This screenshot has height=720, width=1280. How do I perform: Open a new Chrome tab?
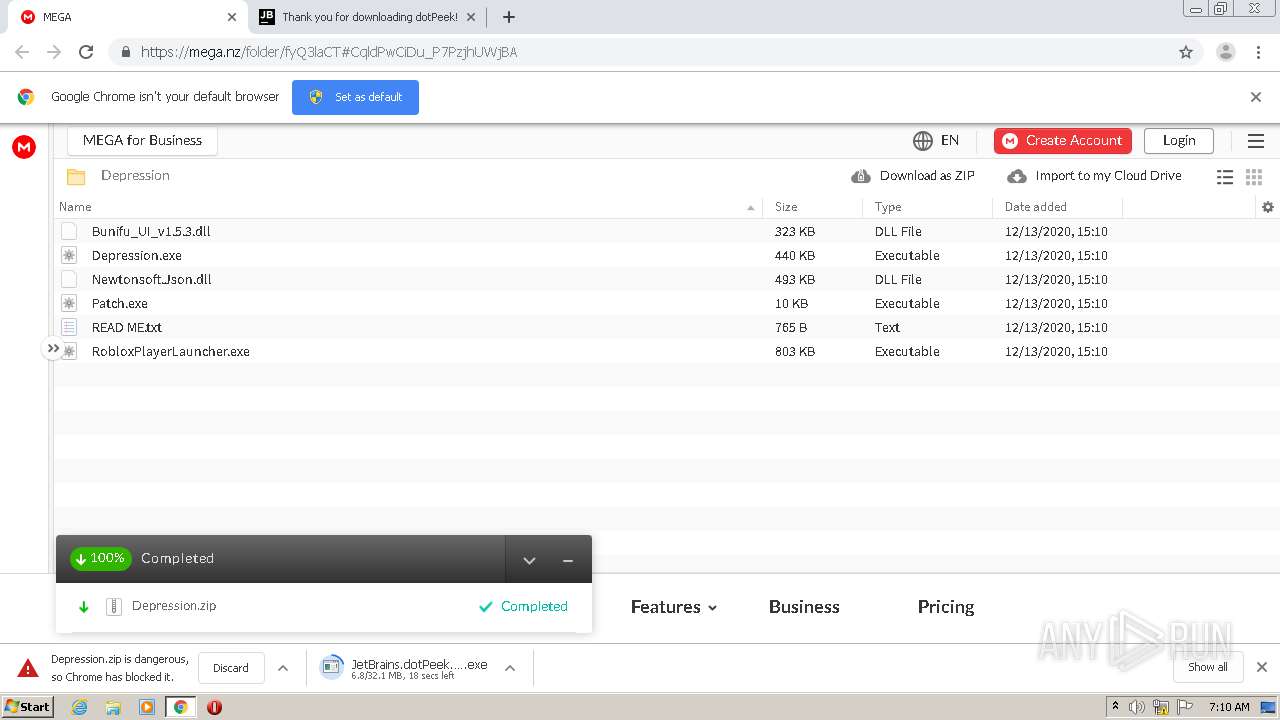tap(509, 17)
